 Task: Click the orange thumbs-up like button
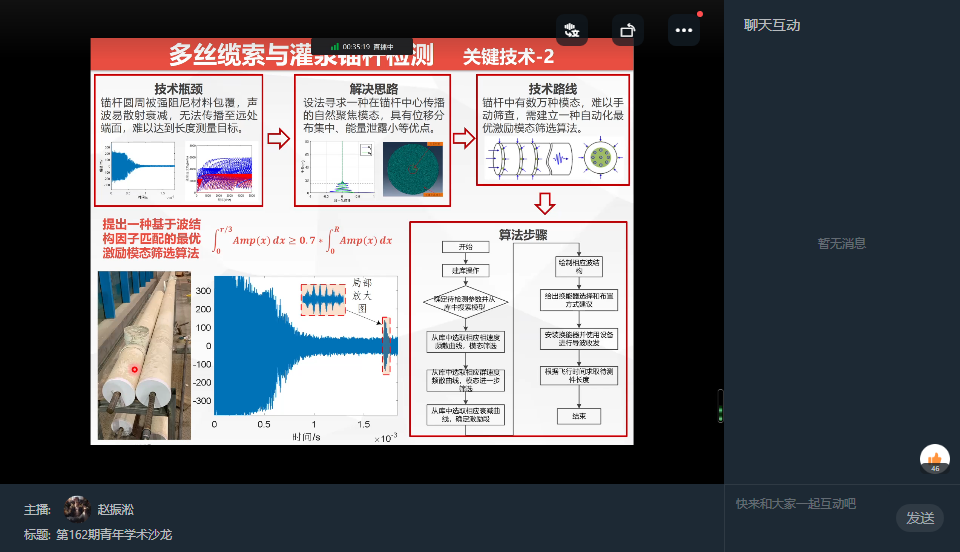935,459
